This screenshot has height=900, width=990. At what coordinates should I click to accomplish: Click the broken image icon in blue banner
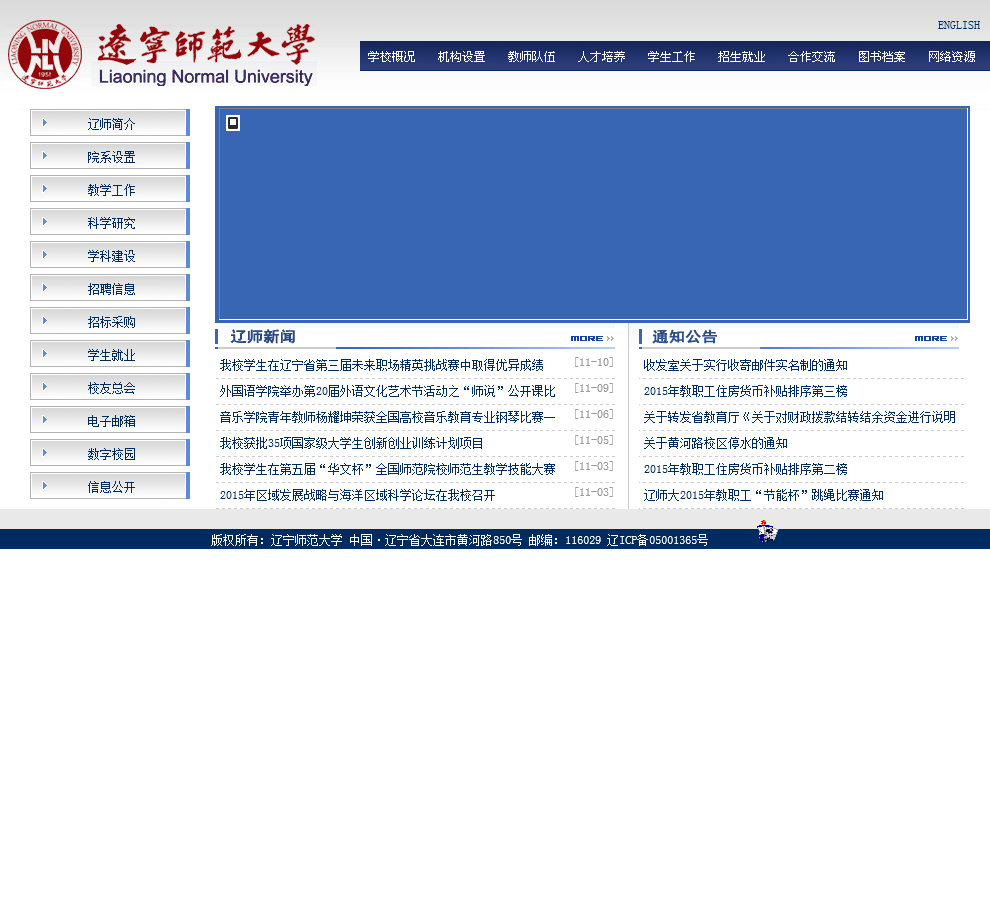tap(233, 123)
